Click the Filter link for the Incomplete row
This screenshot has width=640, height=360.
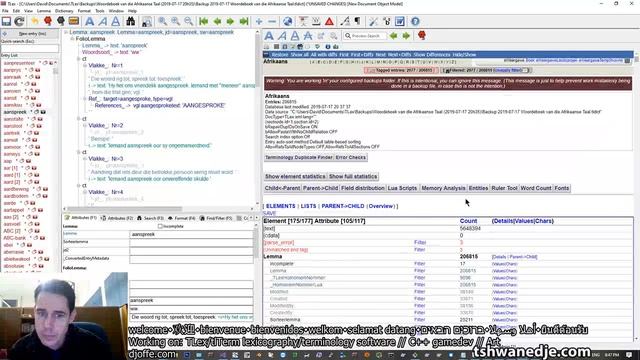[x=420, y=264]
